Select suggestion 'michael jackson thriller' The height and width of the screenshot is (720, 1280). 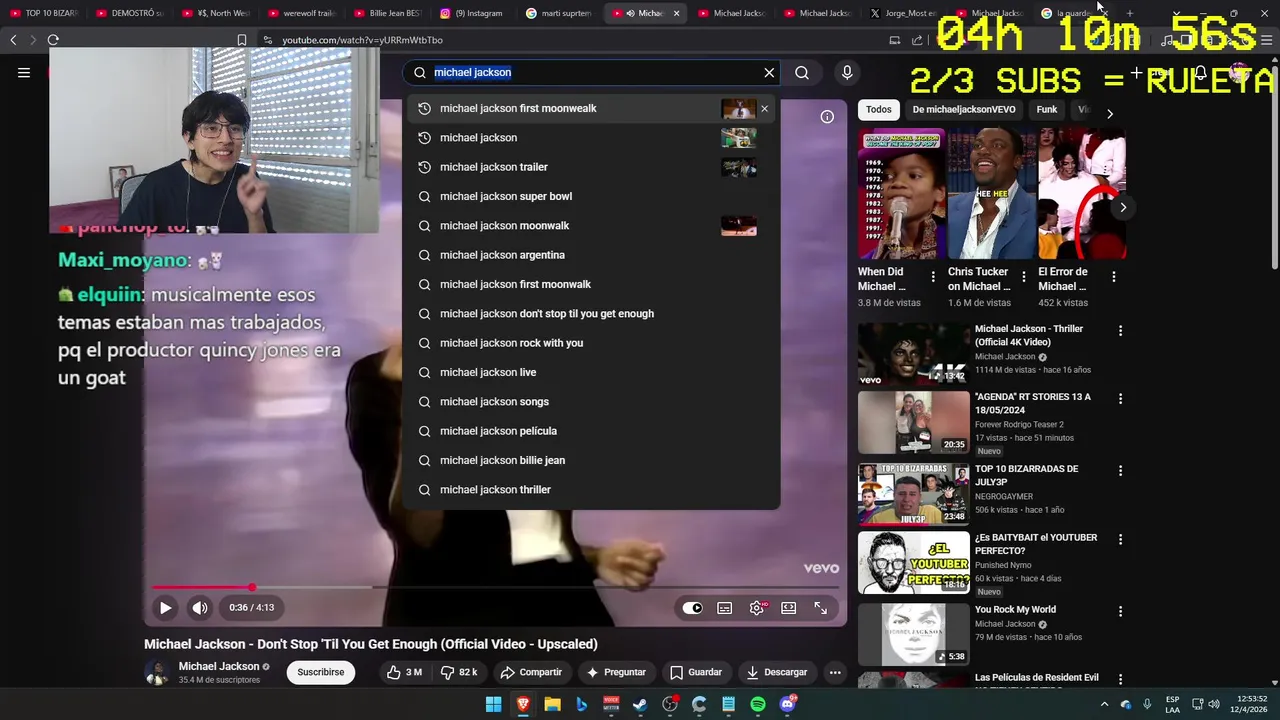coord(591,490)
